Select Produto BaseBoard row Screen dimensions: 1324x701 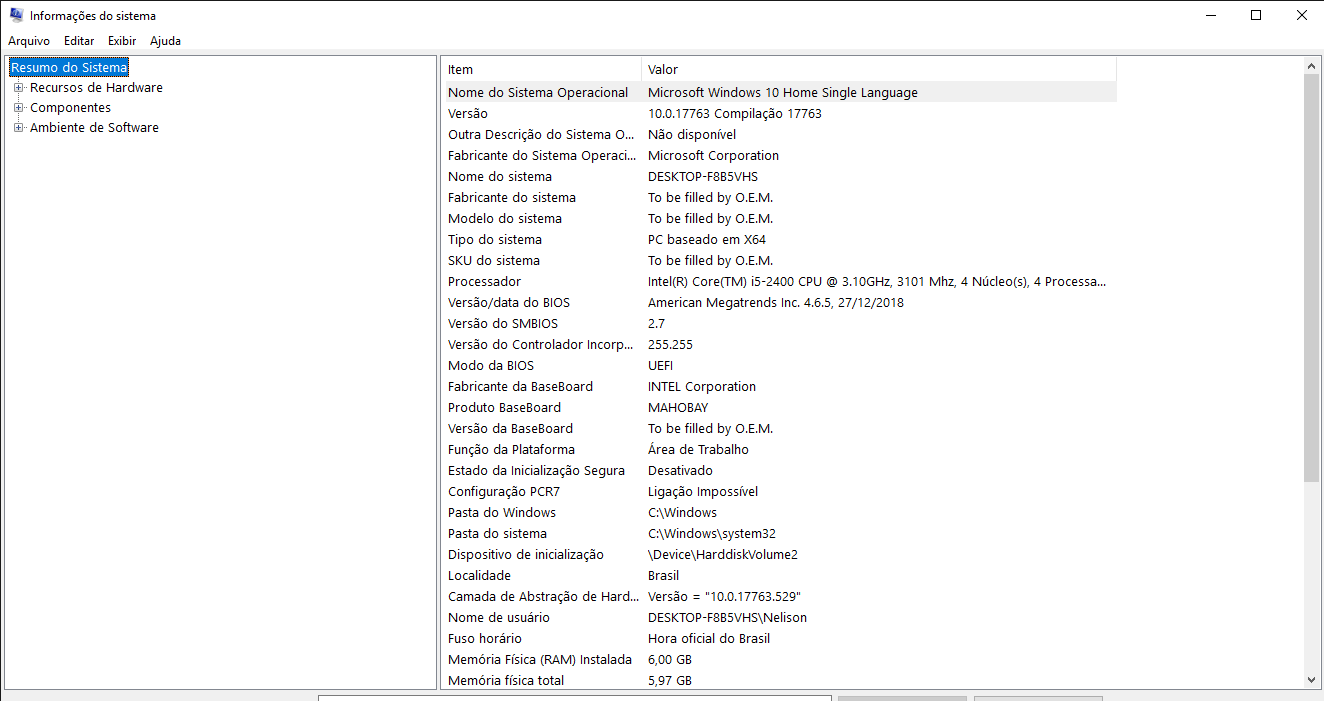pyautogui.click(x=779, y=407)
